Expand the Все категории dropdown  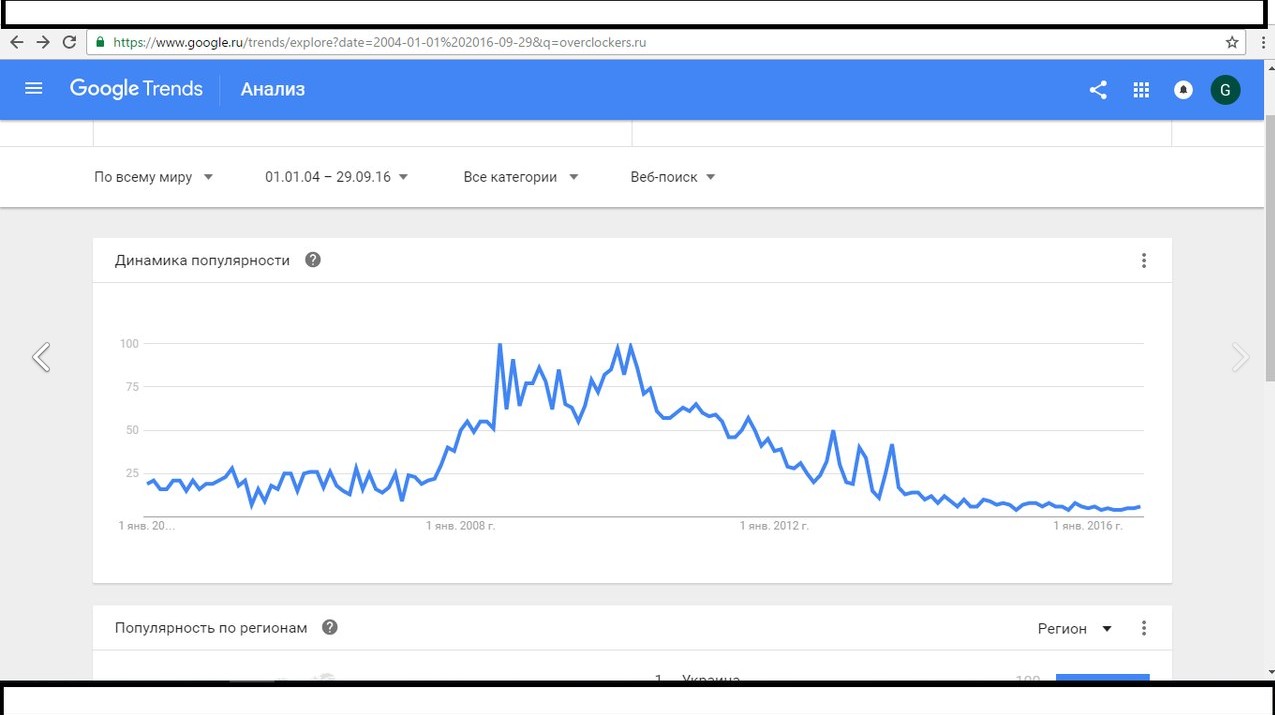[521, 177]
